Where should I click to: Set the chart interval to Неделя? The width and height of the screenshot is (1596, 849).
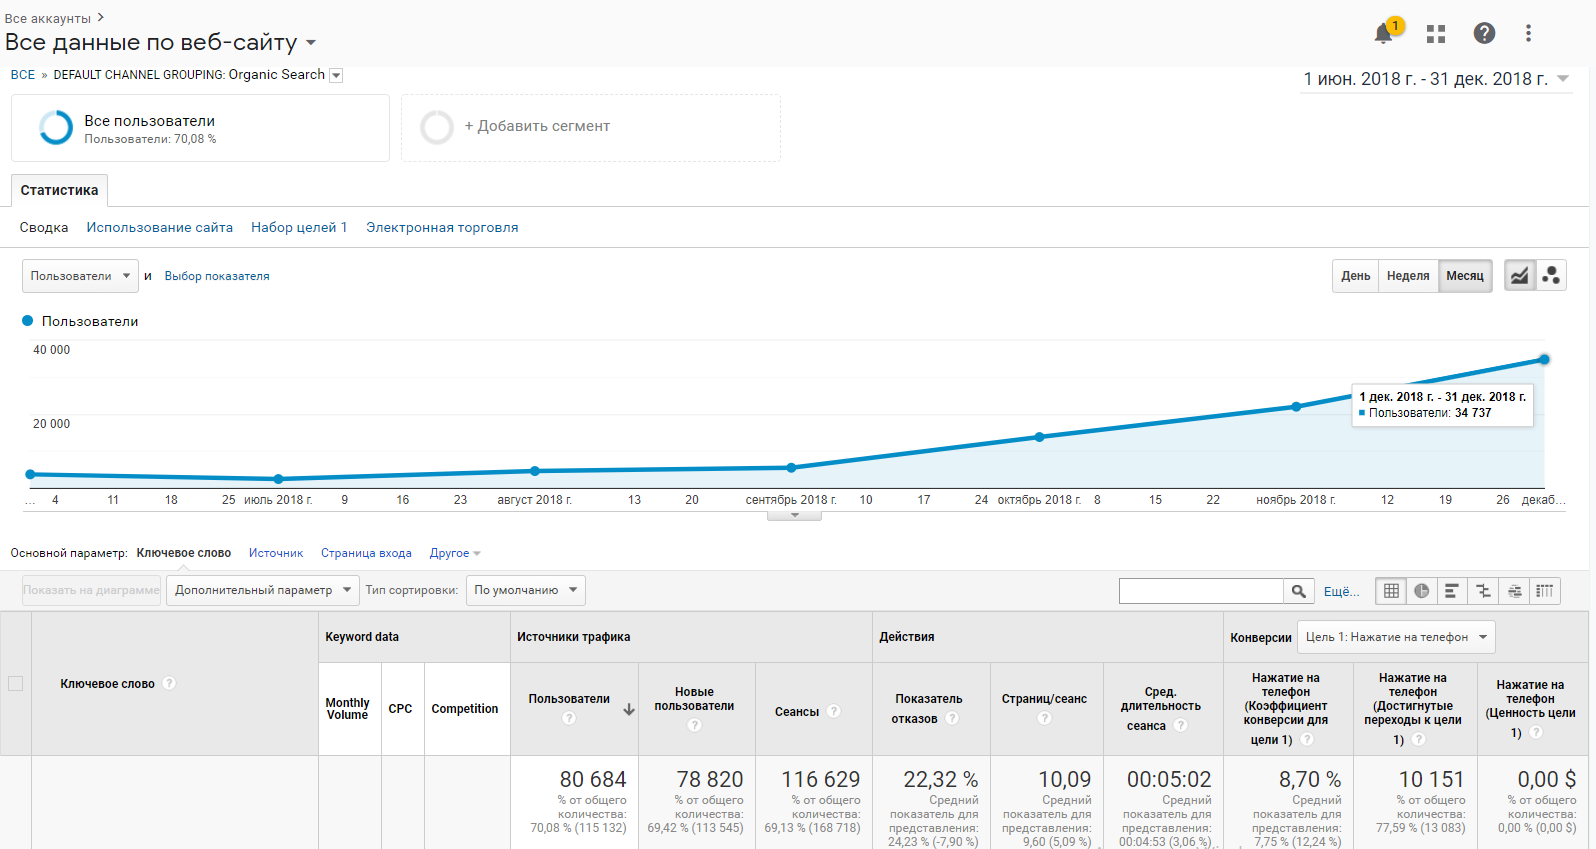1407,276
